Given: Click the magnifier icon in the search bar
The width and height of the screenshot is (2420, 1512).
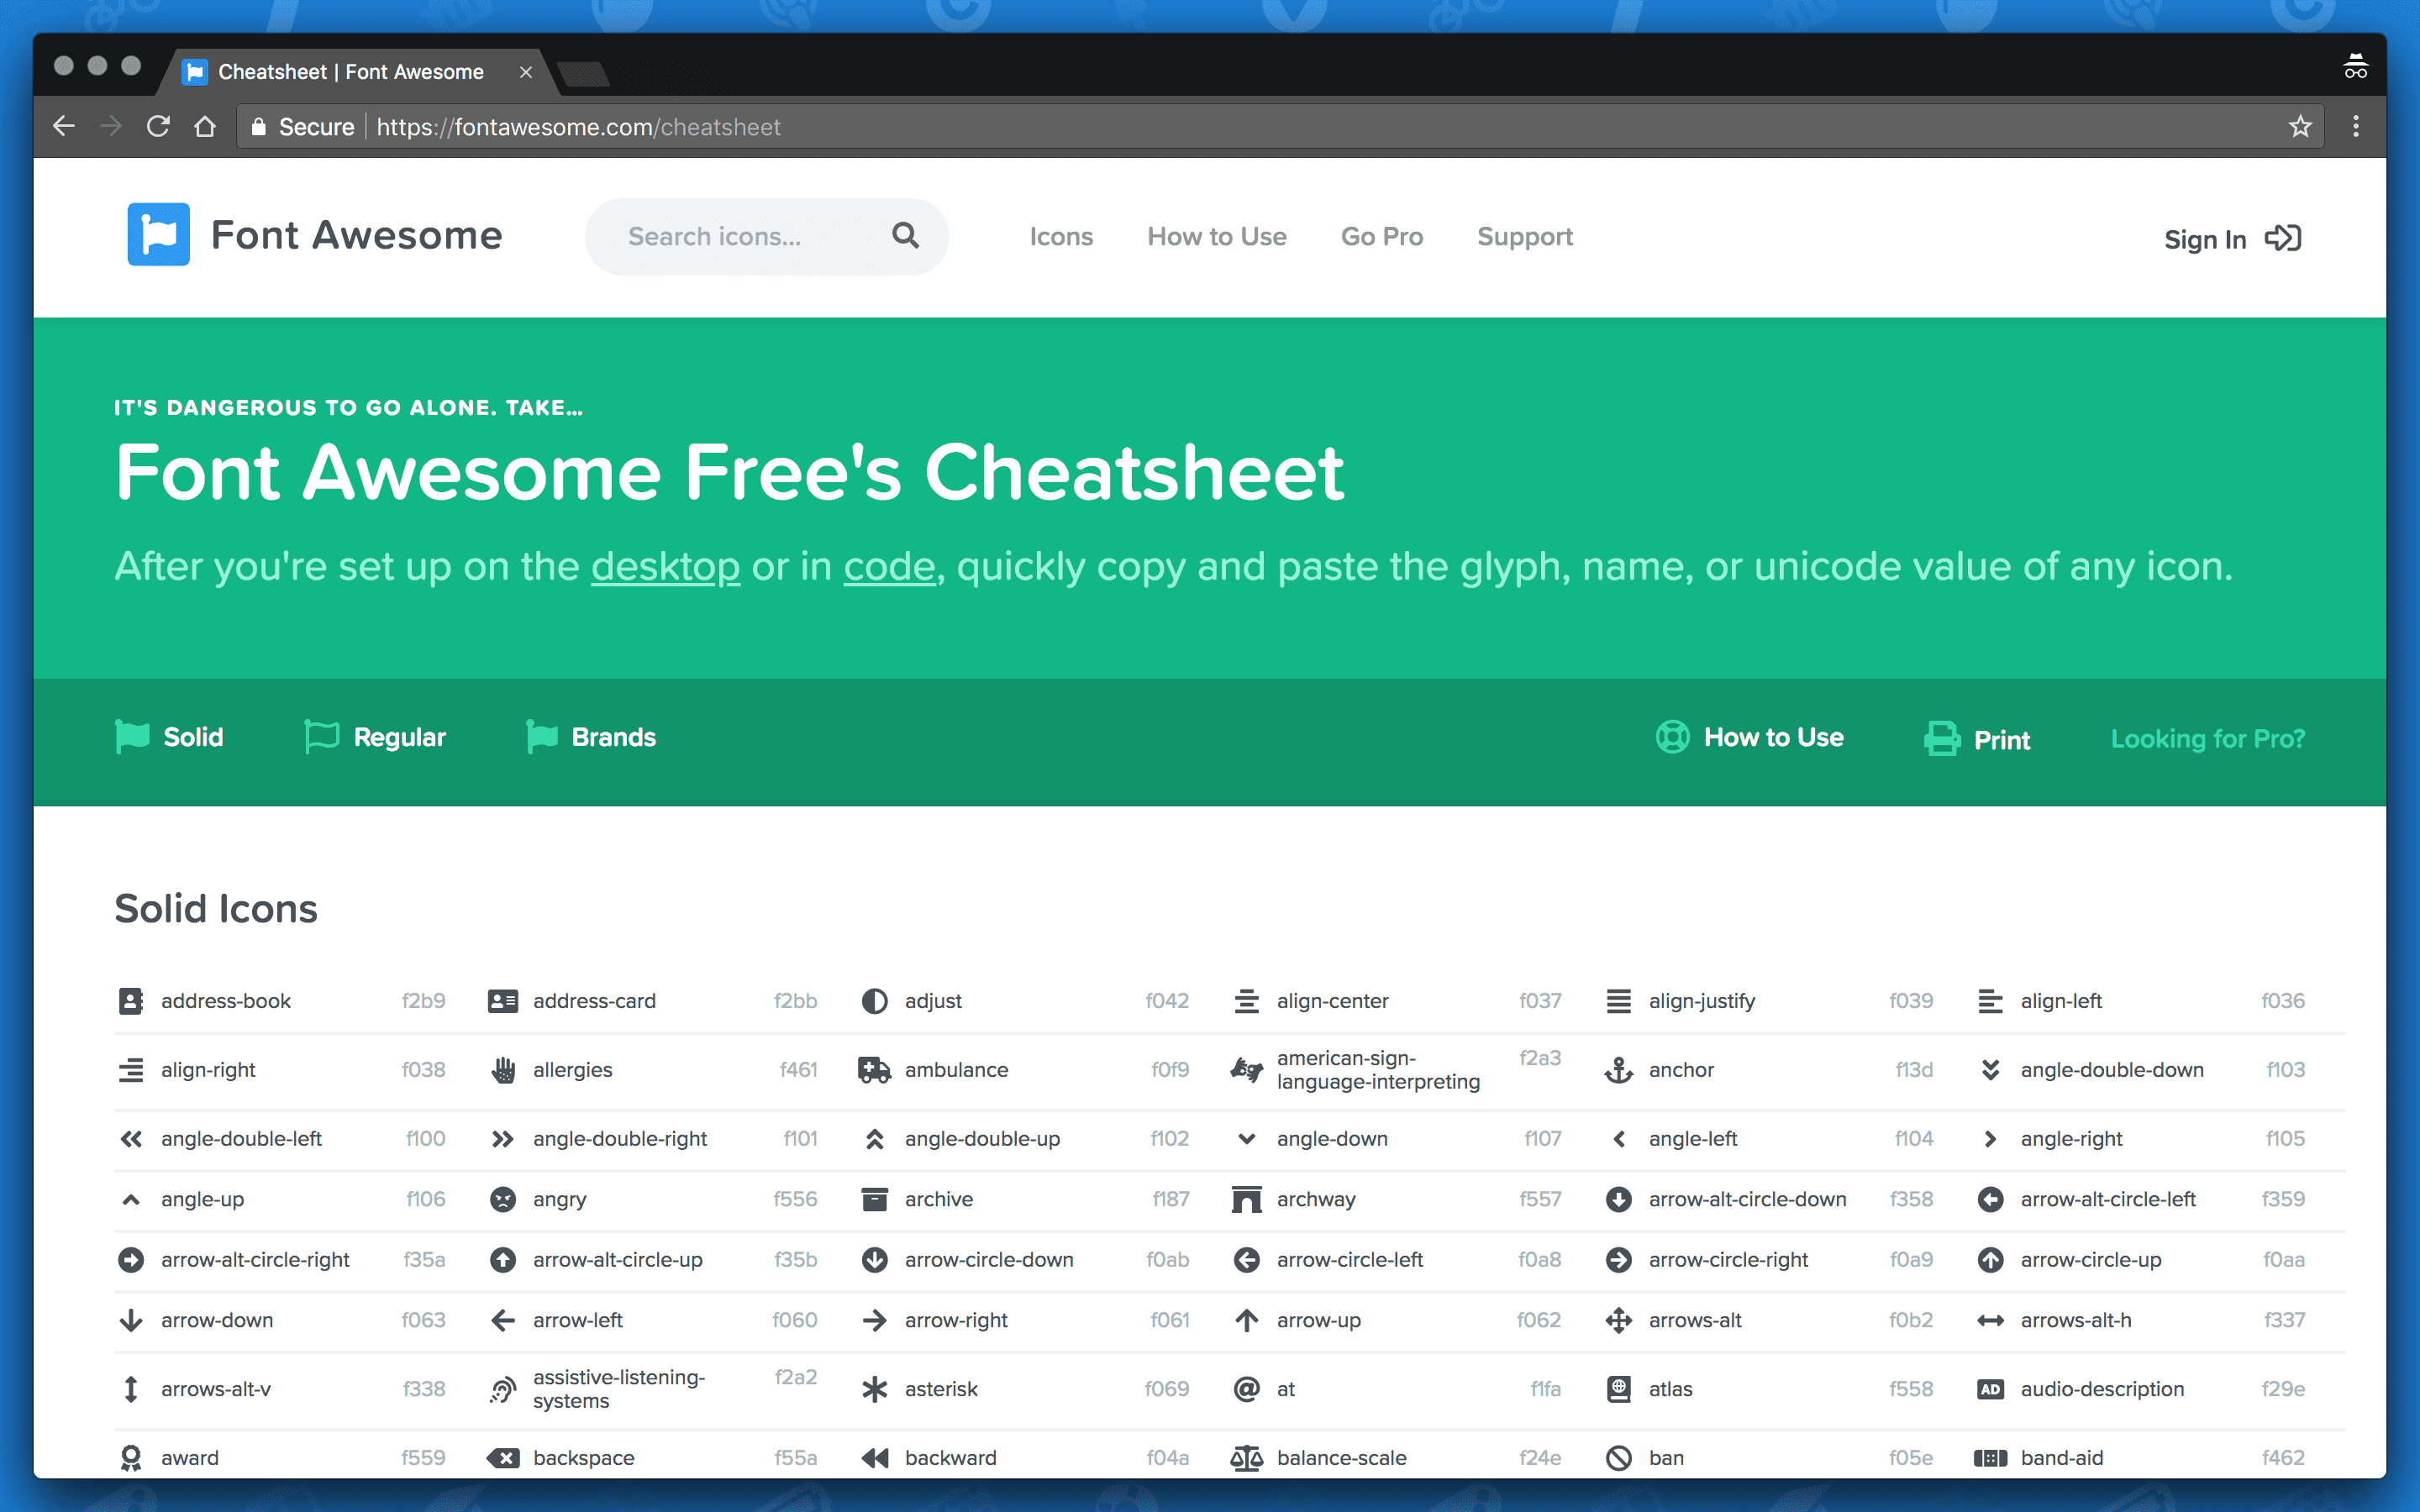Looking at the screenshot, I should pos(905,236).
